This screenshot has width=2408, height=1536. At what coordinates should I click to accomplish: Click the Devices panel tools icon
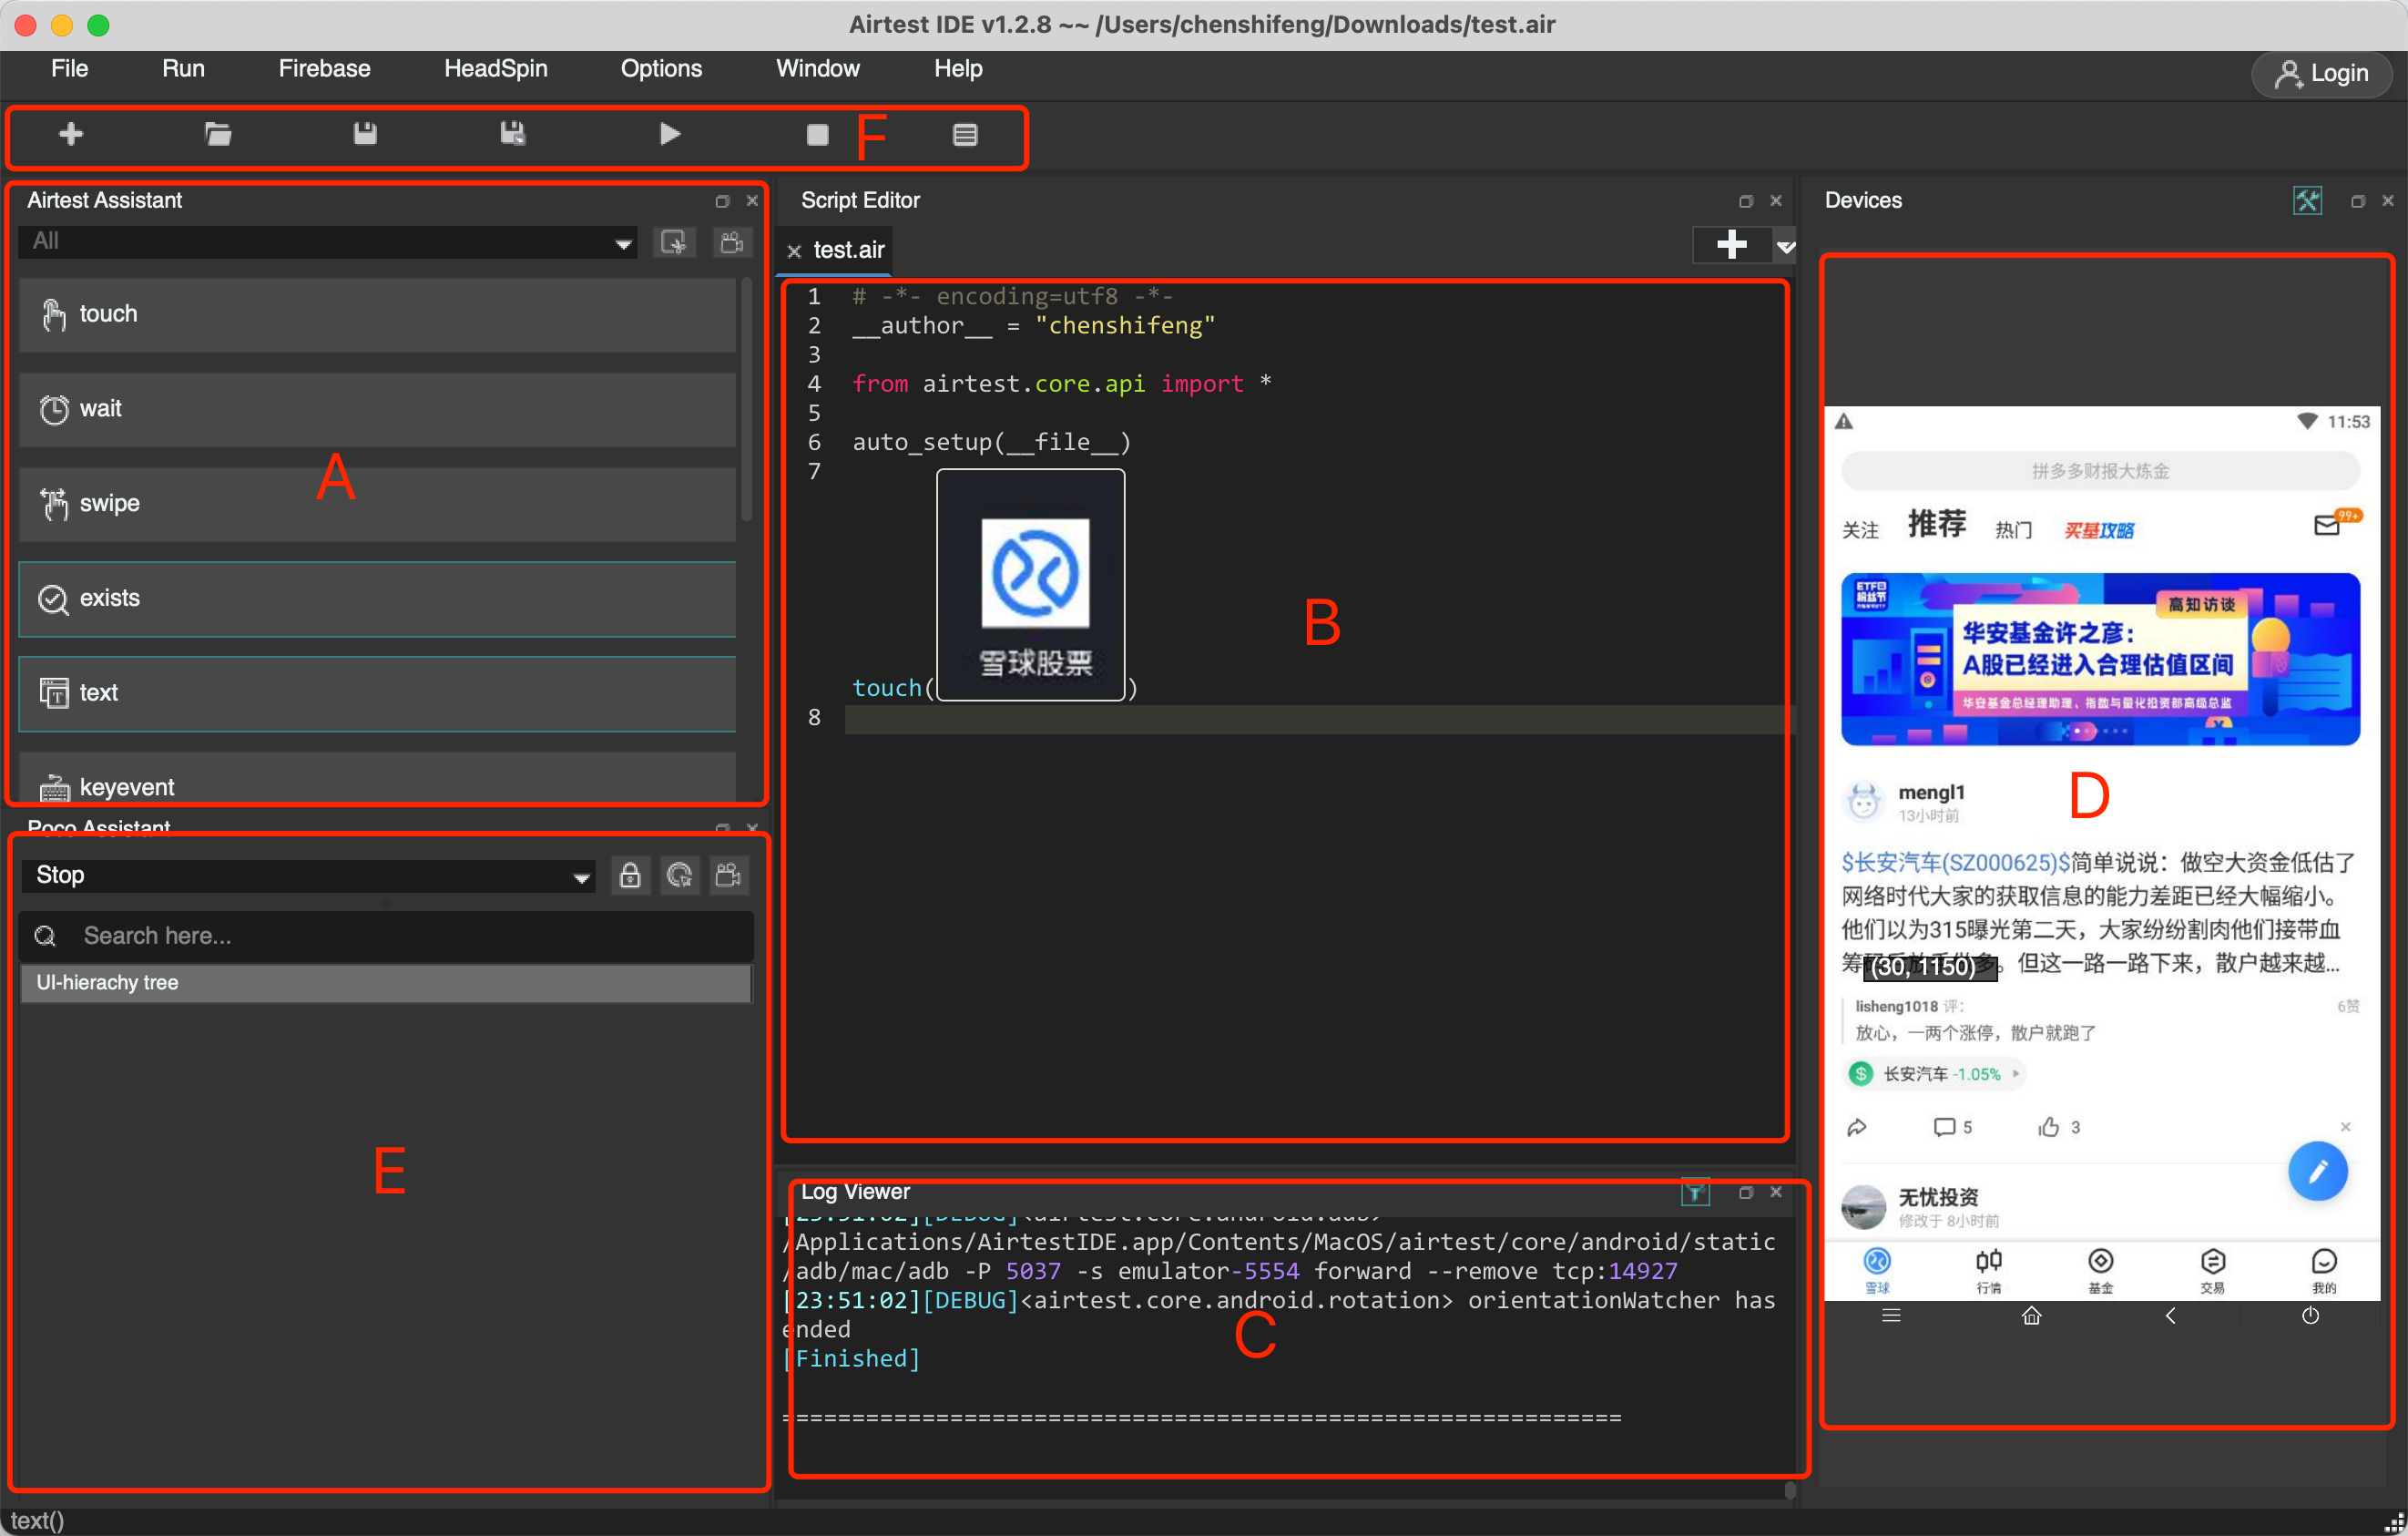click(2307, 200)
